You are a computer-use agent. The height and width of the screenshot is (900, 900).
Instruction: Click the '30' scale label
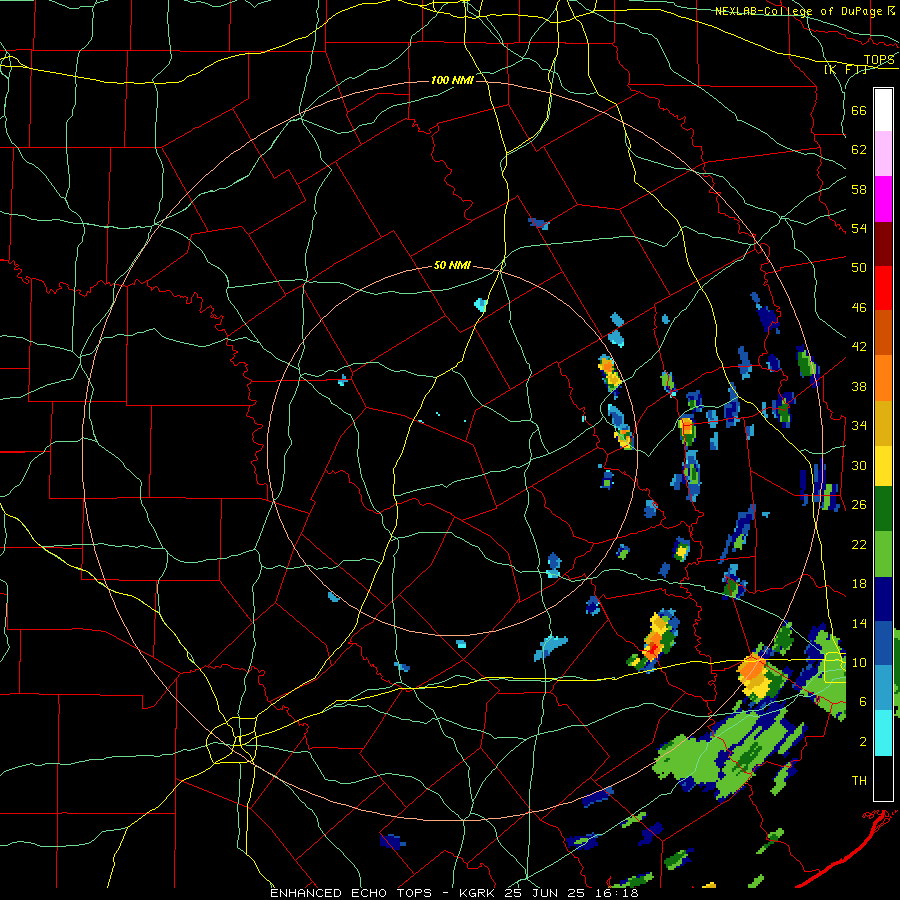pyautogui.click(x=859, y=465)
